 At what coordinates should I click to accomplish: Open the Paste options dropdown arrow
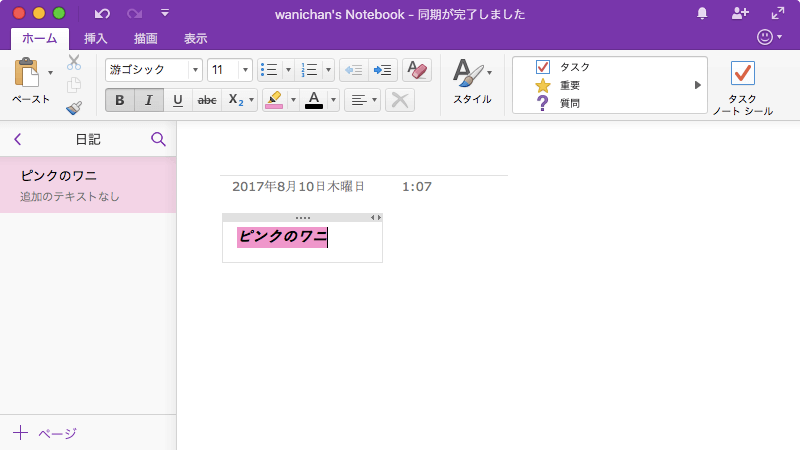(50, 72)
